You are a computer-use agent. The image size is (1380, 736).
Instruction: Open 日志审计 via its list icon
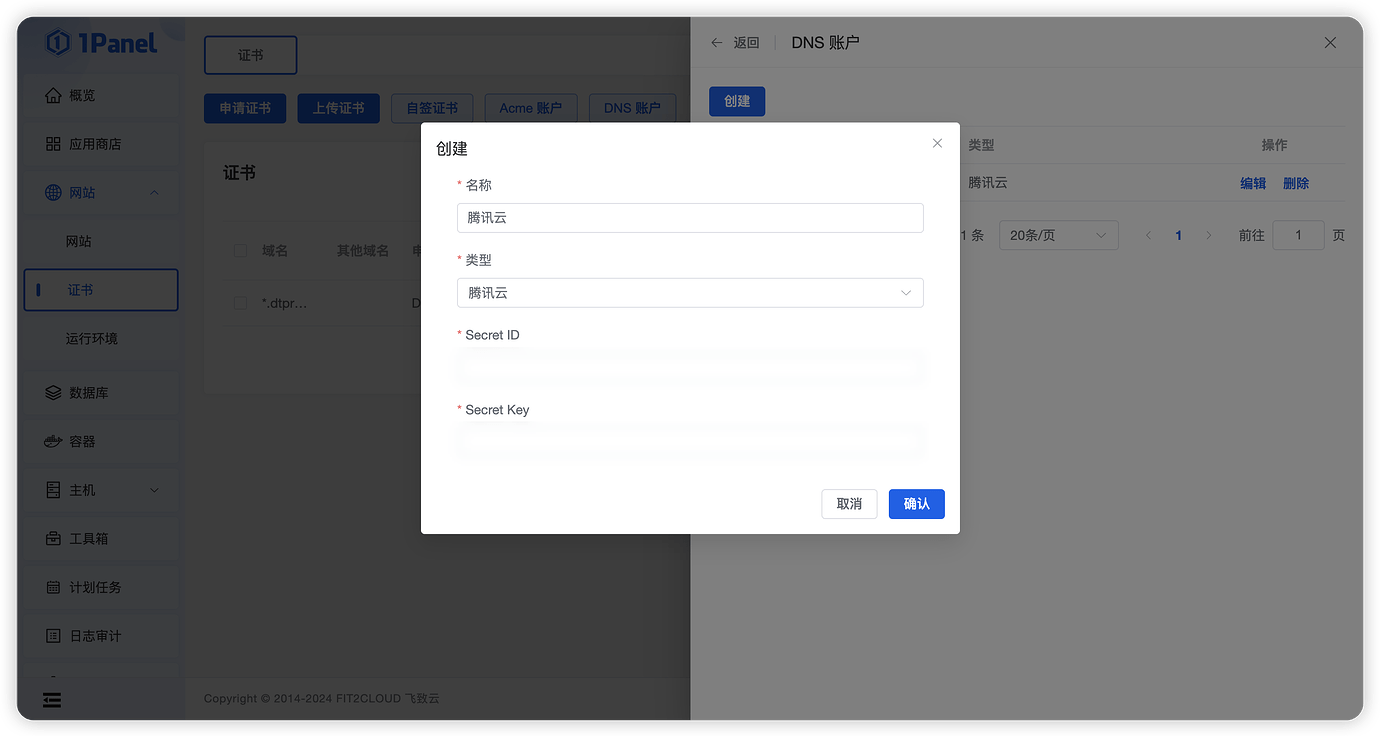point(53,636)
